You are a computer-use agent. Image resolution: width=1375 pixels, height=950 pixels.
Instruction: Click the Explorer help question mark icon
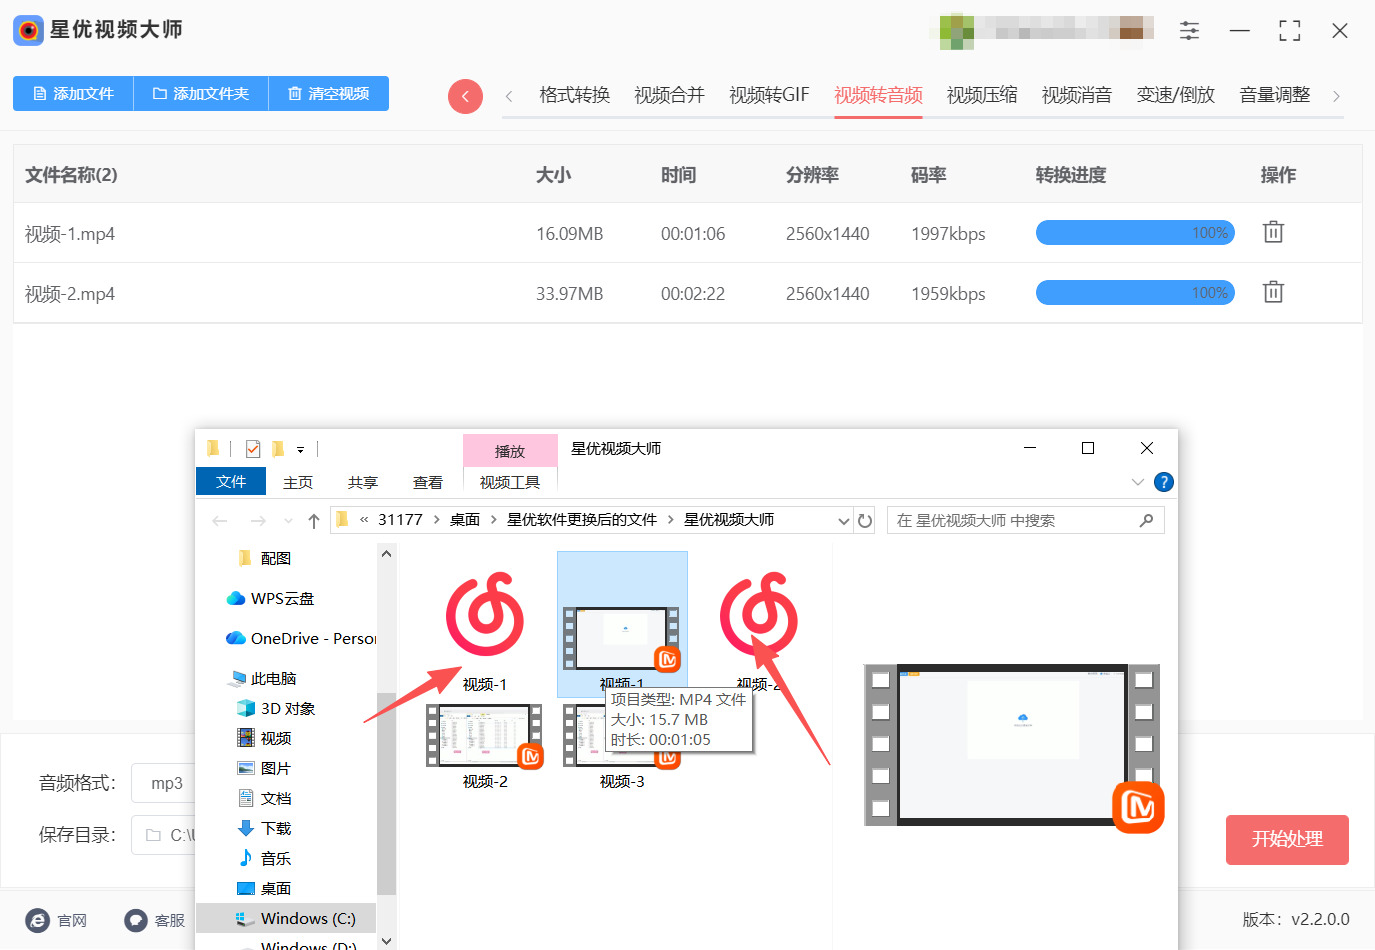(1164, 482)
